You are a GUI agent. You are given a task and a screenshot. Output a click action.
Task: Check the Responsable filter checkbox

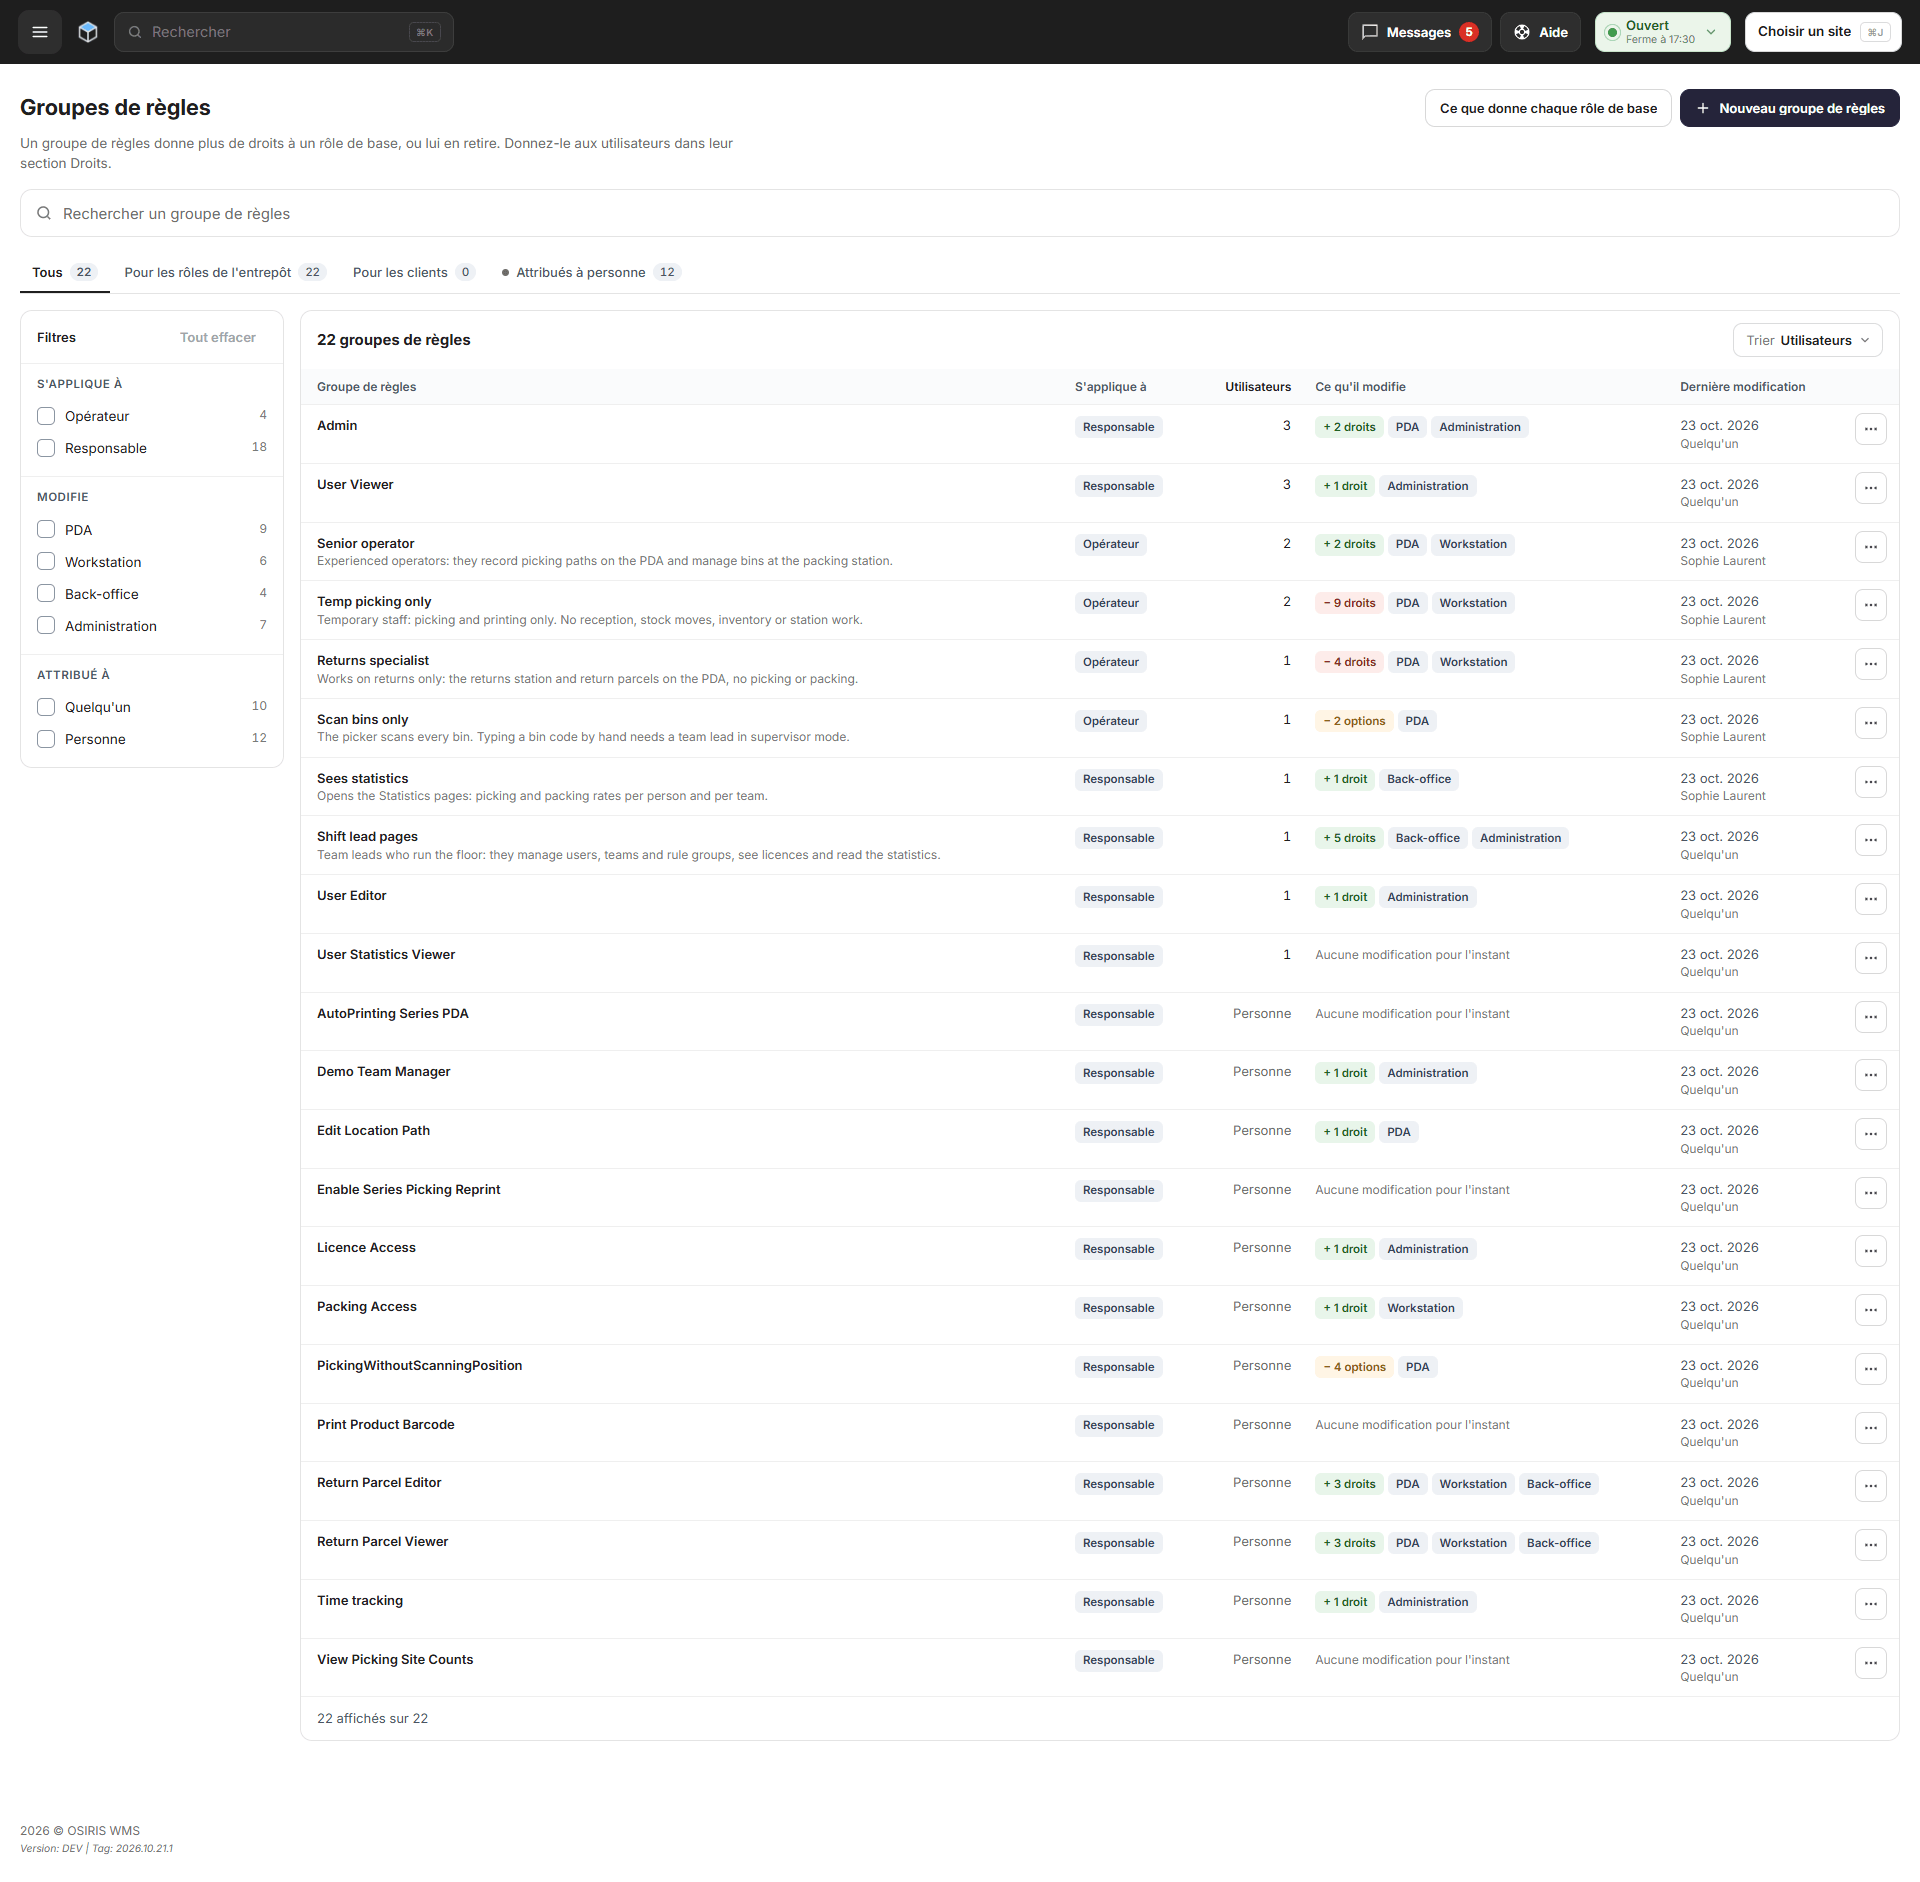tap(46, 448)
